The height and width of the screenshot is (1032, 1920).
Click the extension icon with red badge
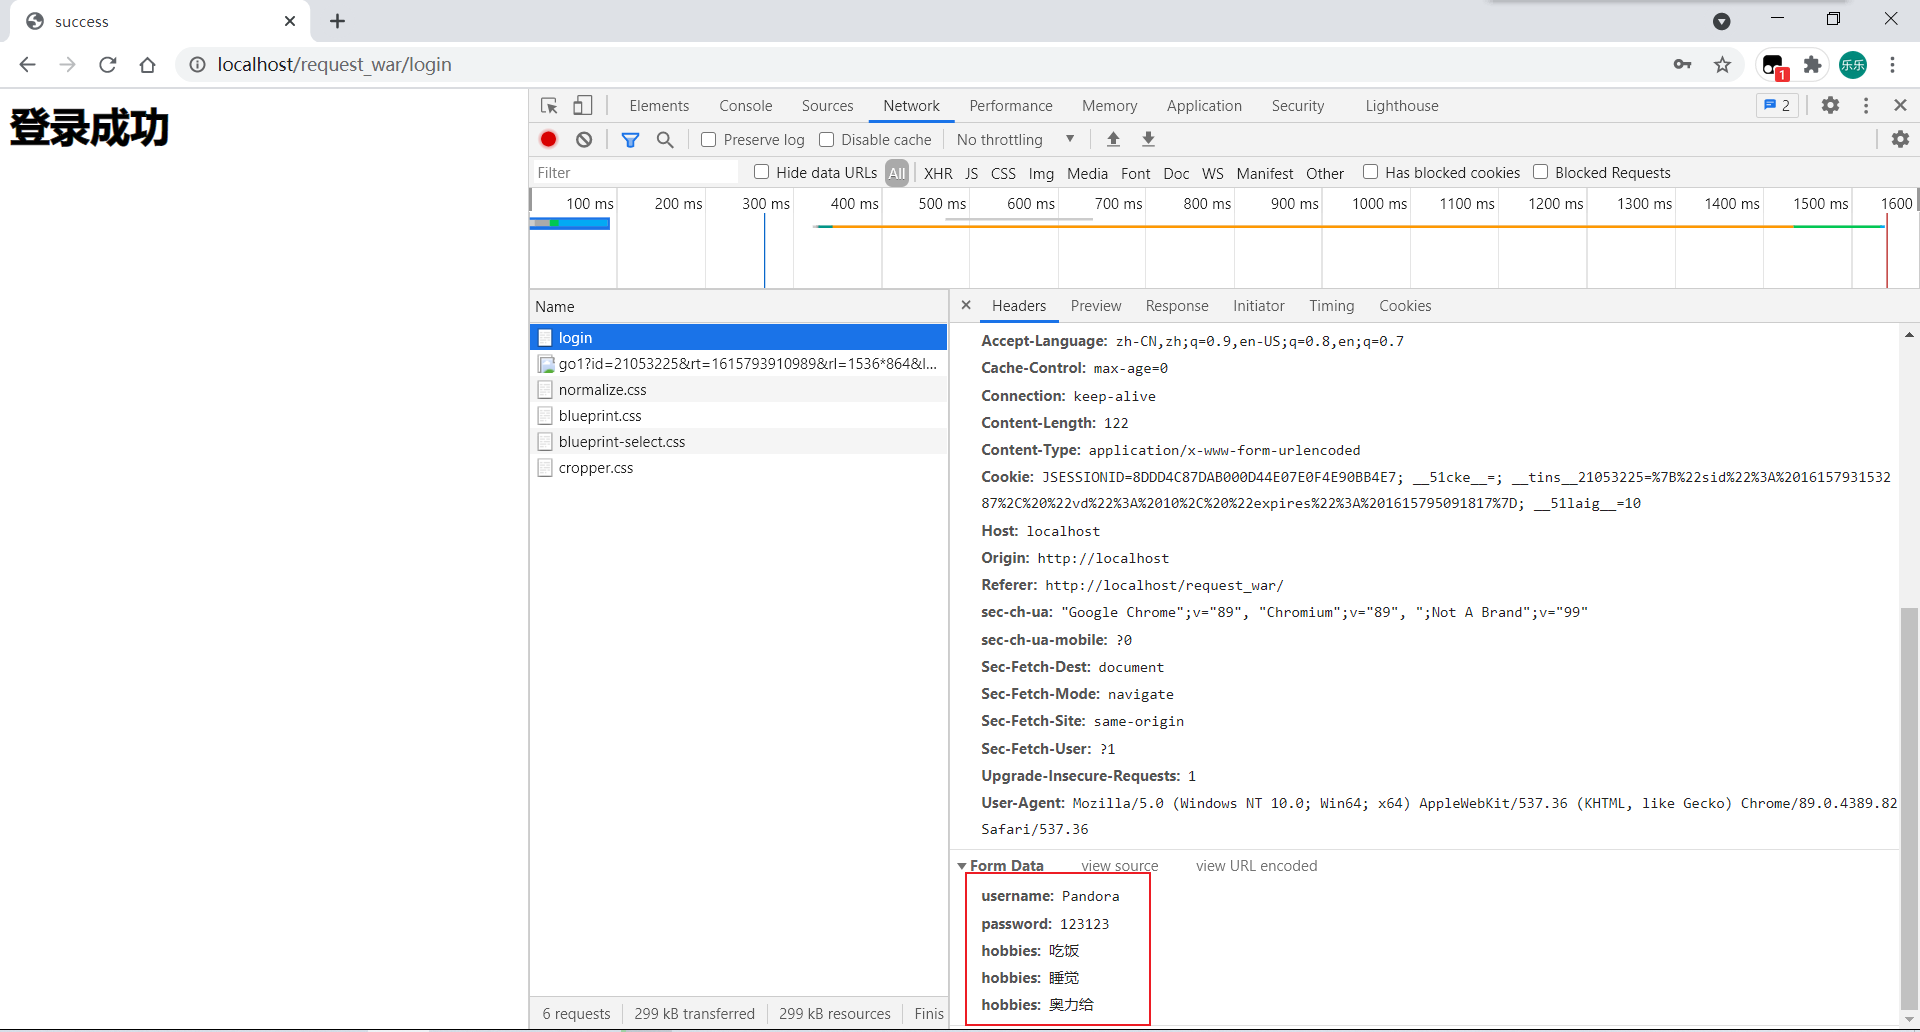coord(1774,66)
